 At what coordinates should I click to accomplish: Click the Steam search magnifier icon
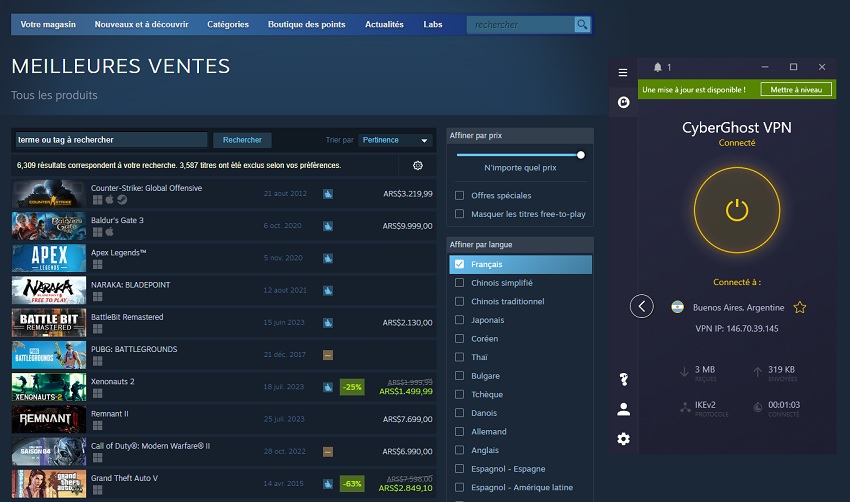point(582,24)
